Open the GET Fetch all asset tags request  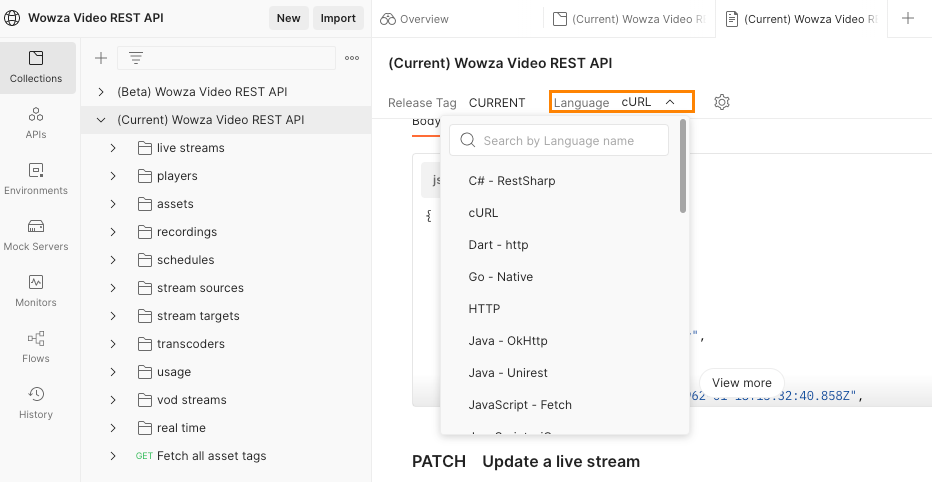click(201, 456)
